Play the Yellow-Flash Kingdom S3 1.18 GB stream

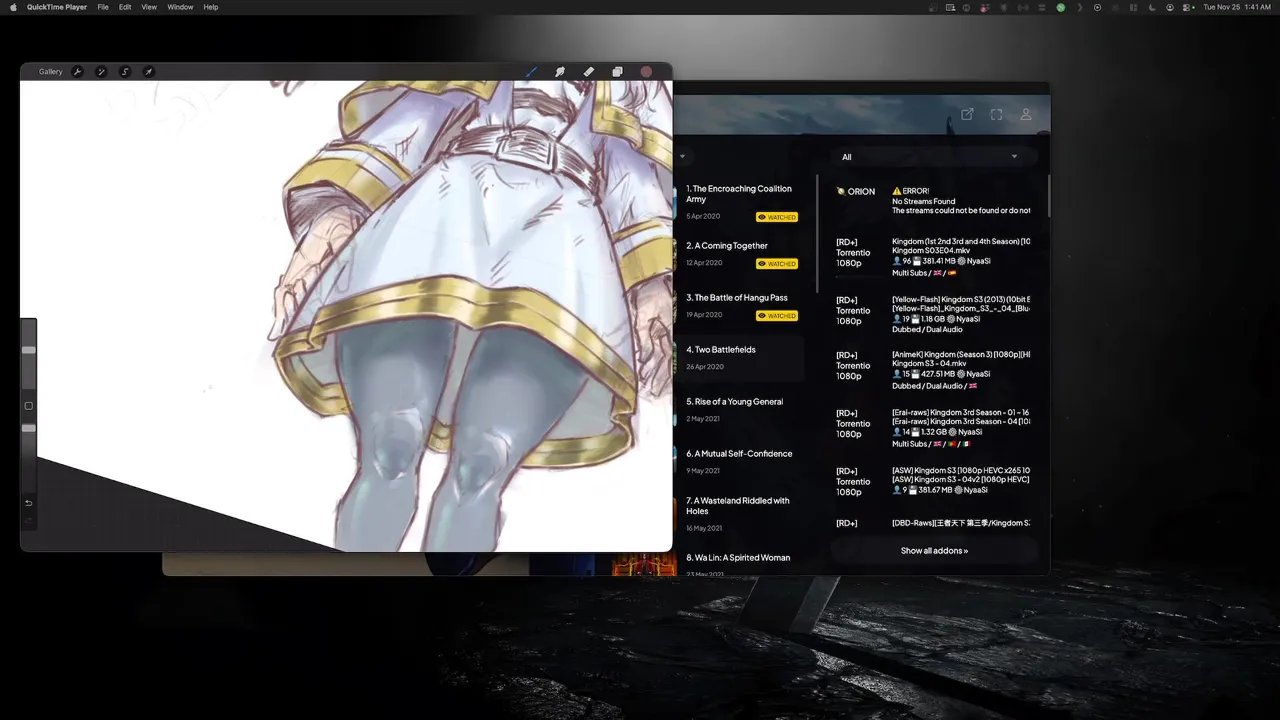[x=932, y=315]
